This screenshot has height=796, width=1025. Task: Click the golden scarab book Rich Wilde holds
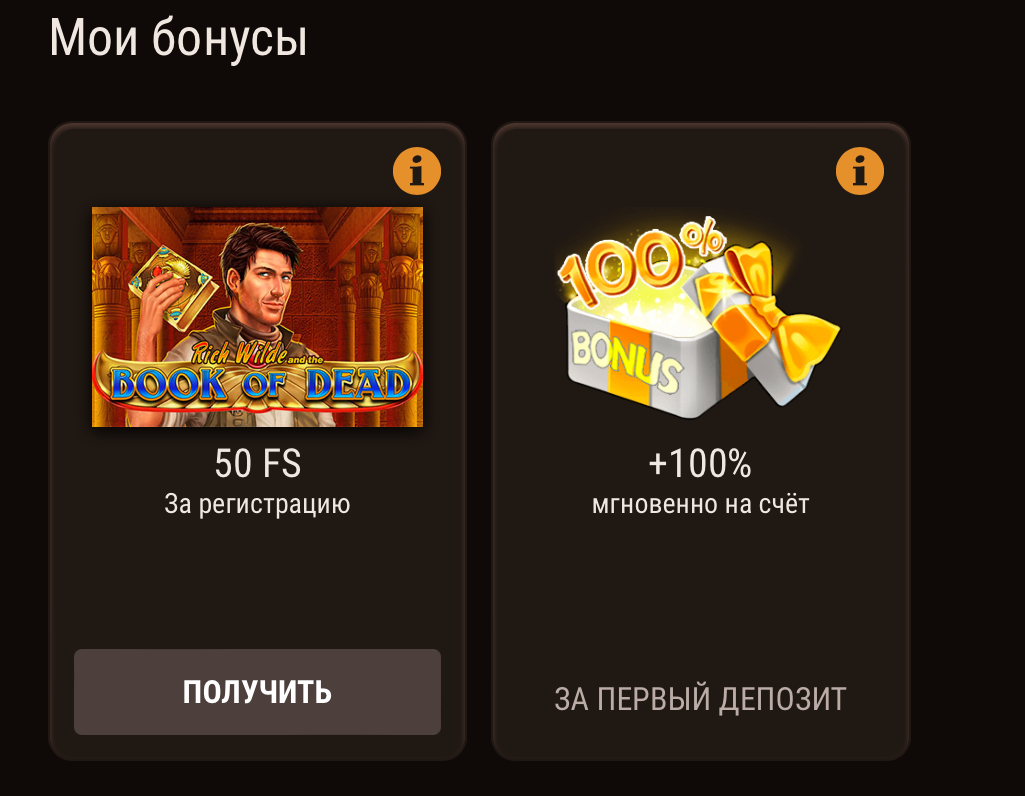171,286
